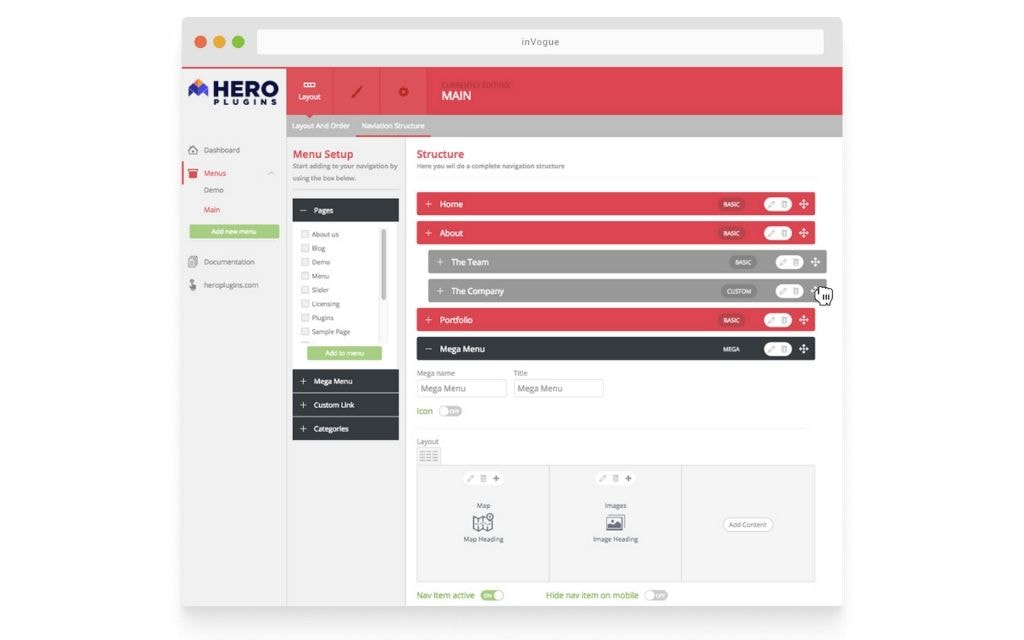Check the Blog page checkbox
Image resolution: width=1024 pixels, height=640 pixels.
(305, 248)
